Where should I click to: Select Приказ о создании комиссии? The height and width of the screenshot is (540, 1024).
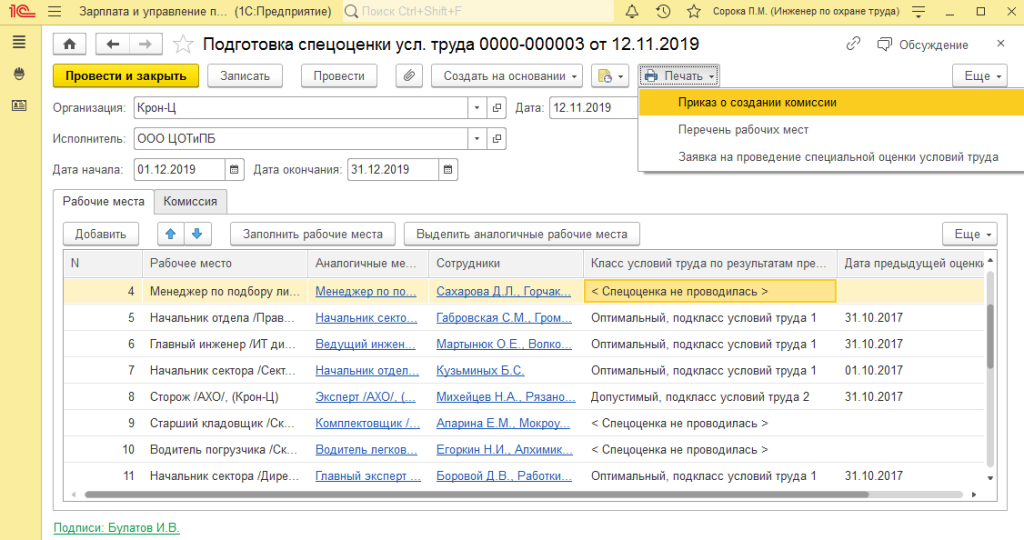pos(743,102)
